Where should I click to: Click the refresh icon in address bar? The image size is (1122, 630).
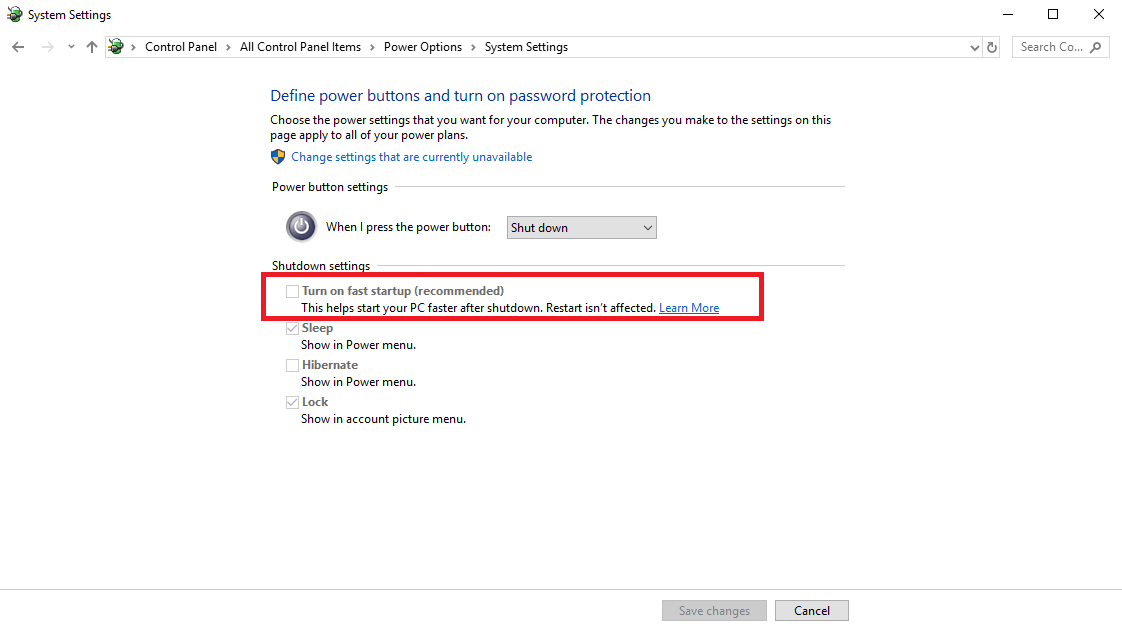991,46
